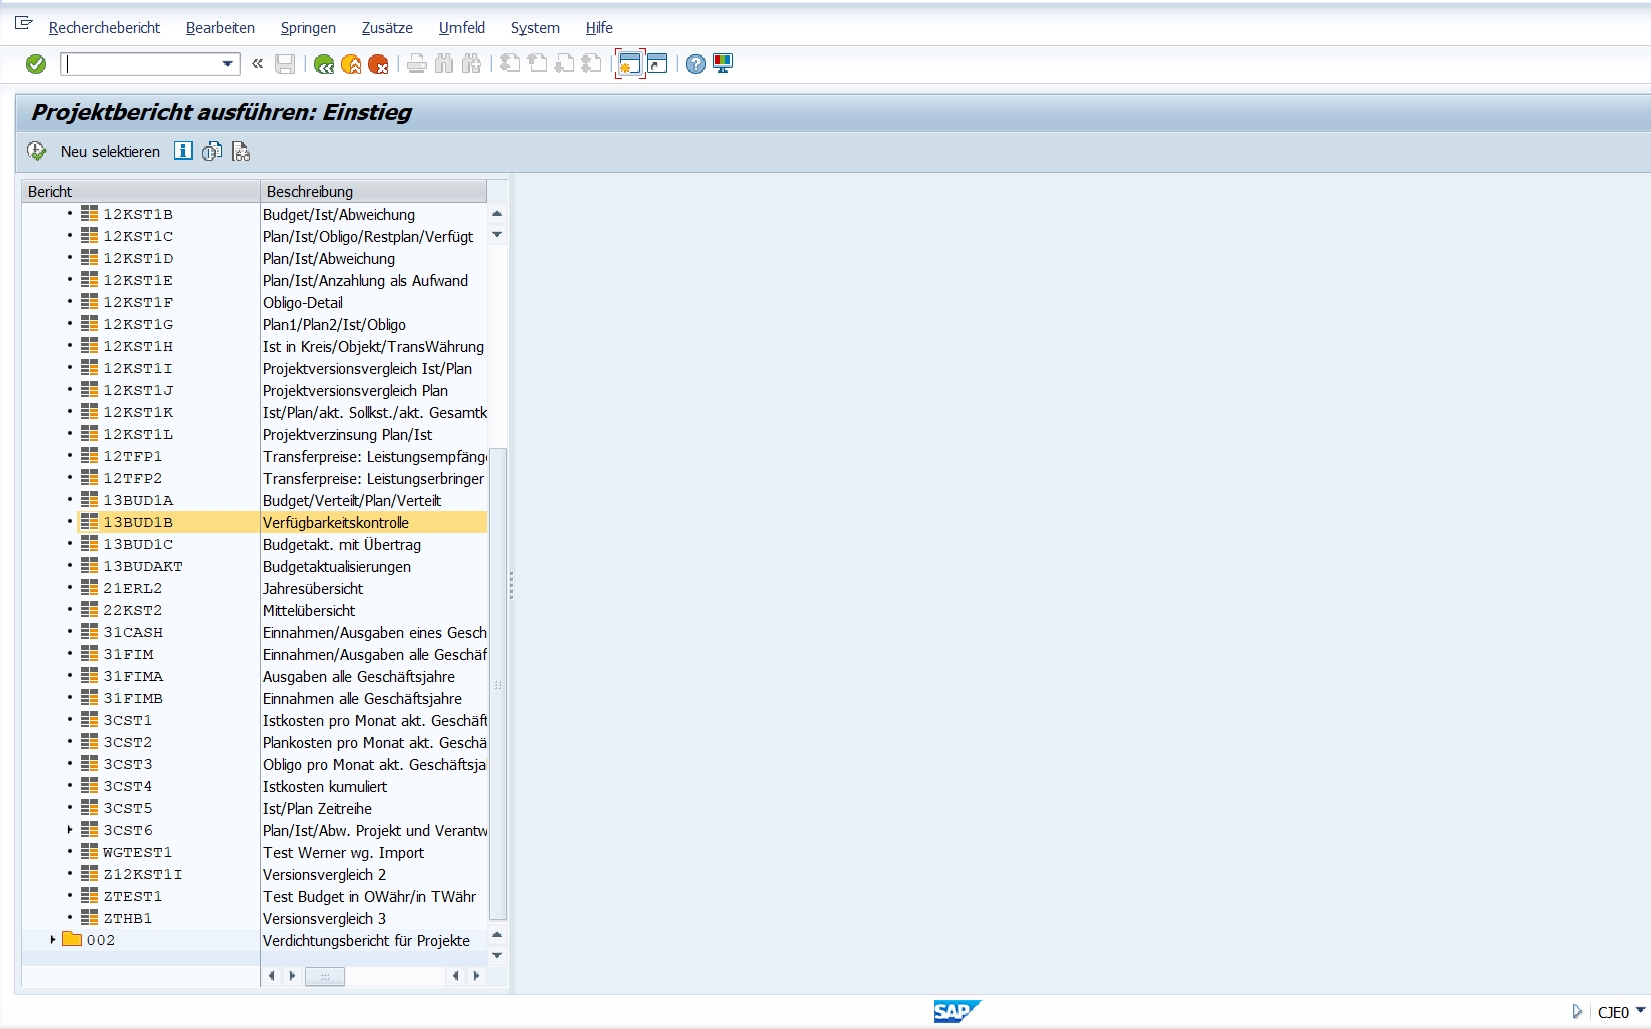
Task: Open the transaction command field dropdown
Action: tap(228, 64)
